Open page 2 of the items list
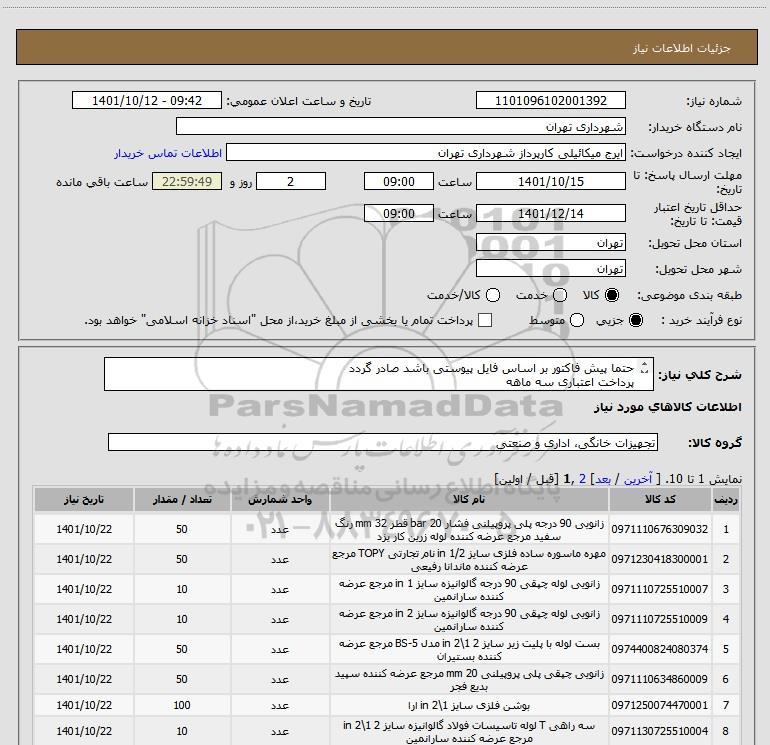770x745 pixels. coord(582,479)
